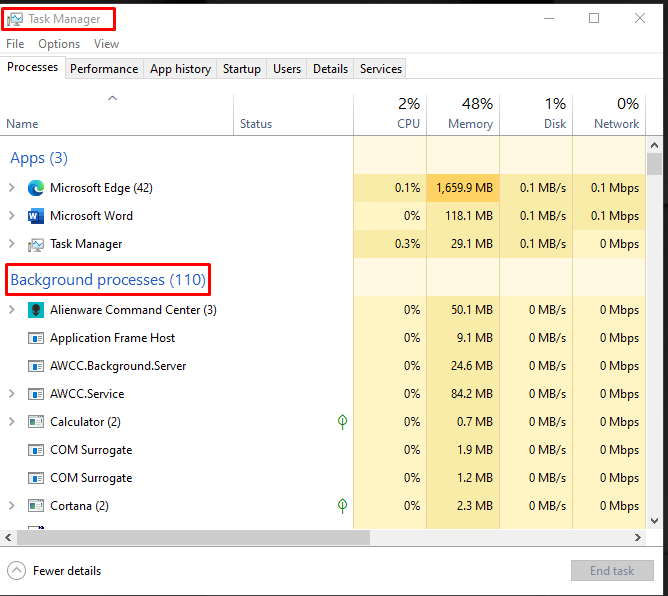Expand the Task Manager app entry
This screenshot has width=668, height=596.
coord(12,244)
